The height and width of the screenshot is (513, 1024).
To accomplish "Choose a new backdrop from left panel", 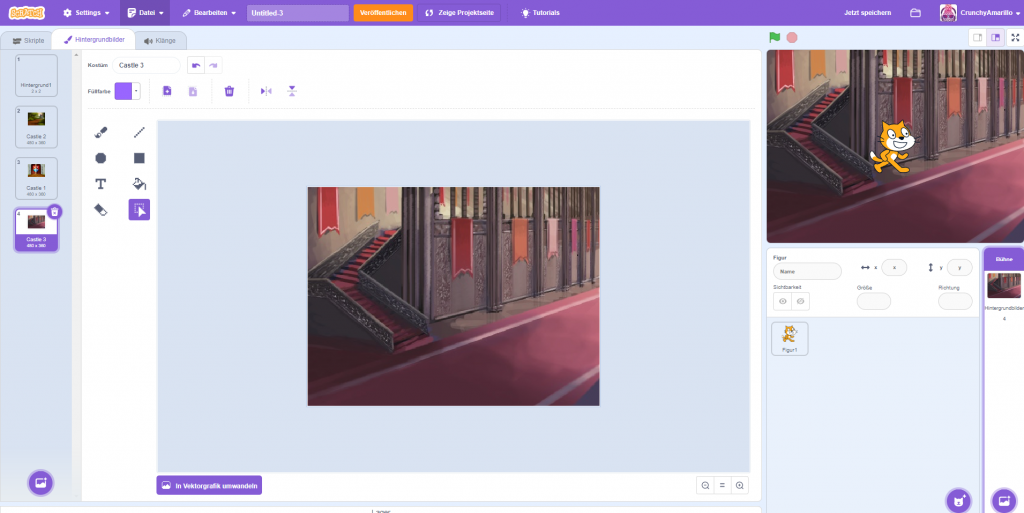I will (40, 484).
